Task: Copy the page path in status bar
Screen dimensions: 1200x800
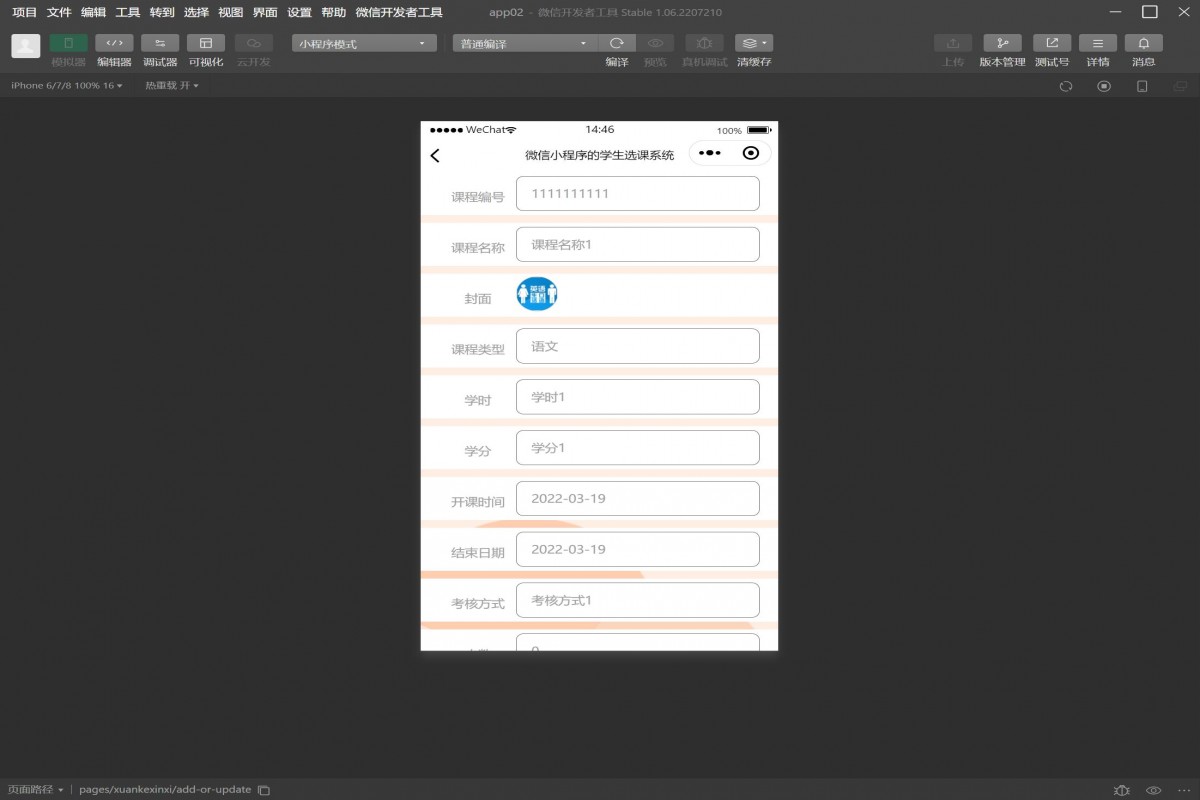Action: [264, 790]
